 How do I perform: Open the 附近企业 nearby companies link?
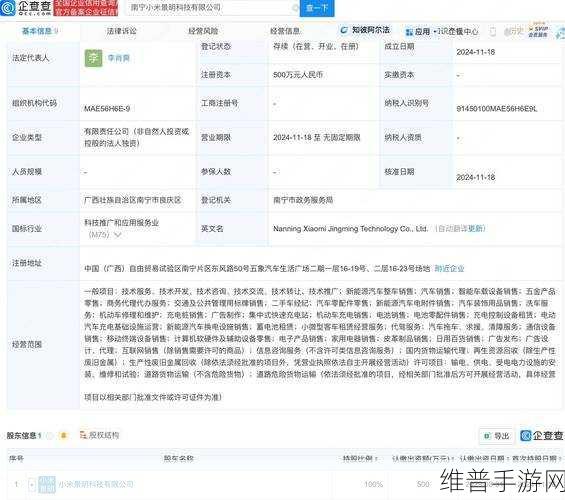449,268
